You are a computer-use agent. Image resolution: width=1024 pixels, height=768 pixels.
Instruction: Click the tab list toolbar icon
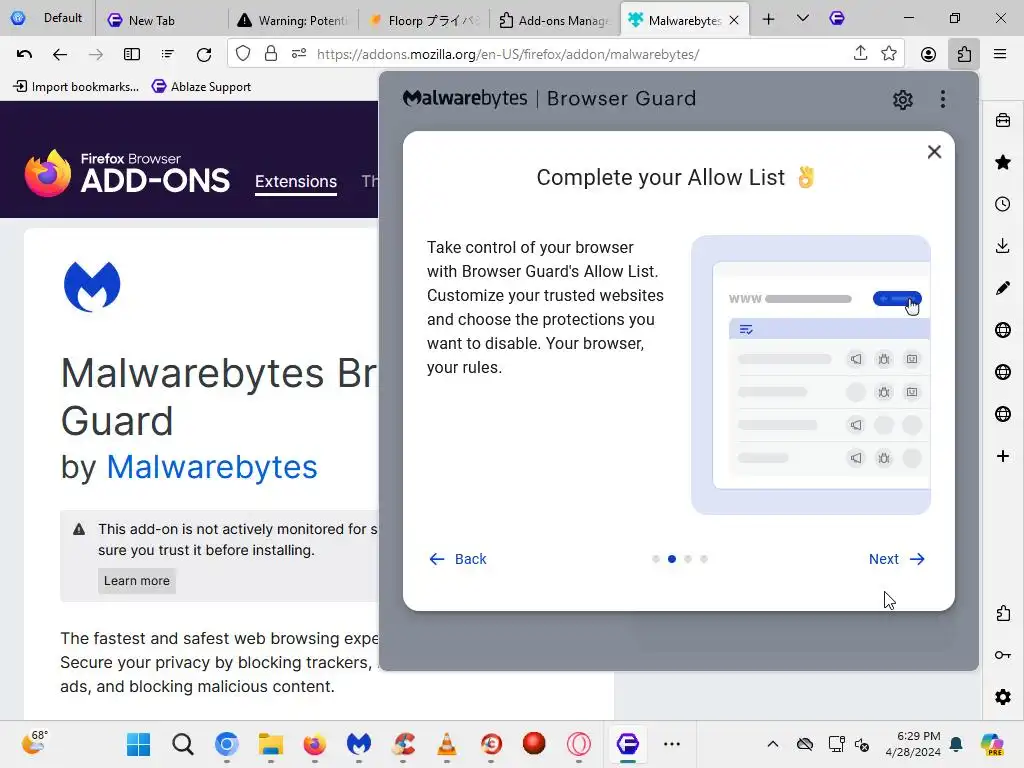click(x=168, y=54)
